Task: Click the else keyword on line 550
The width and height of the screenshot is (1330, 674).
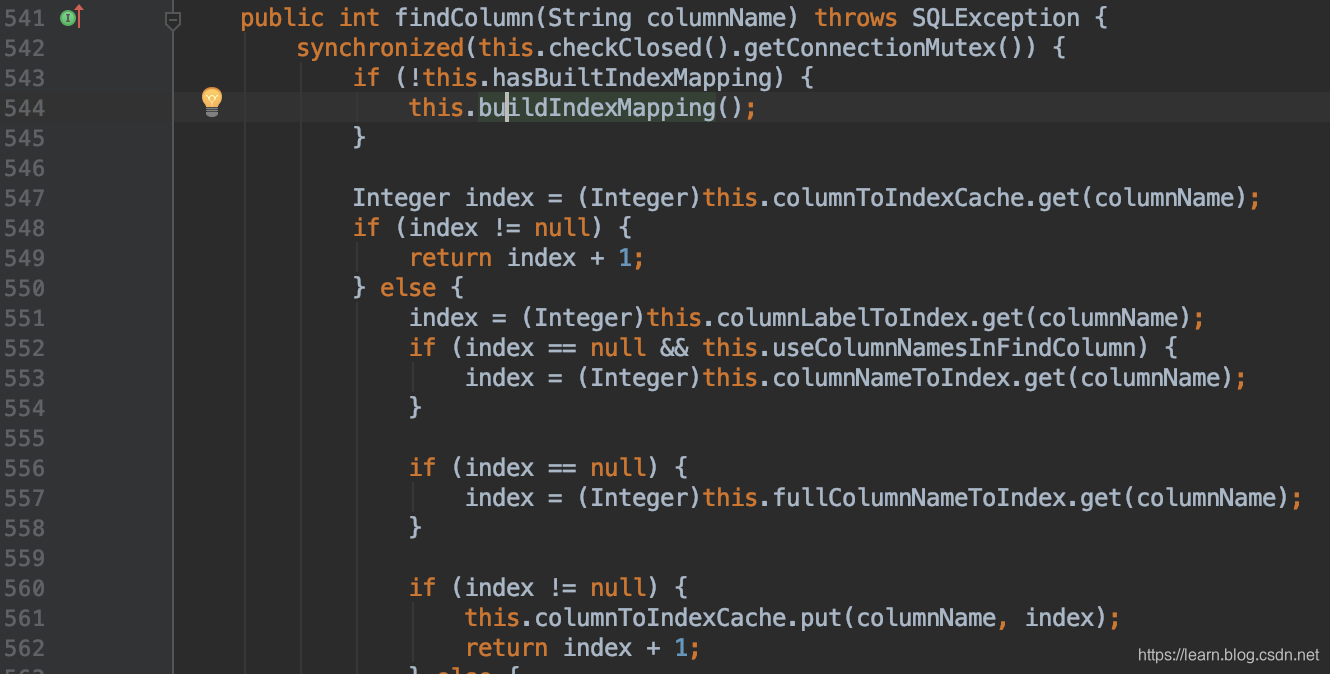Action: (408, 288)
